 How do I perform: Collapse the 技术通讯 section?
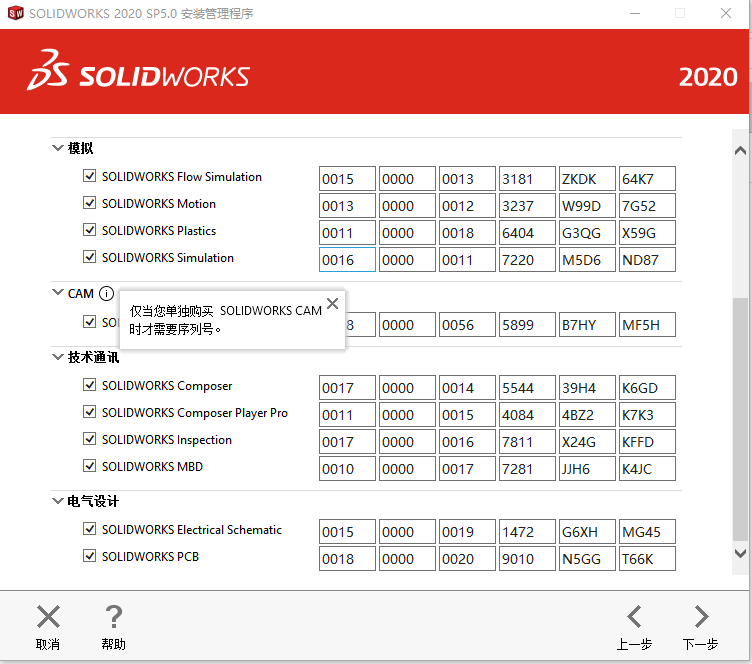[58, 357]
